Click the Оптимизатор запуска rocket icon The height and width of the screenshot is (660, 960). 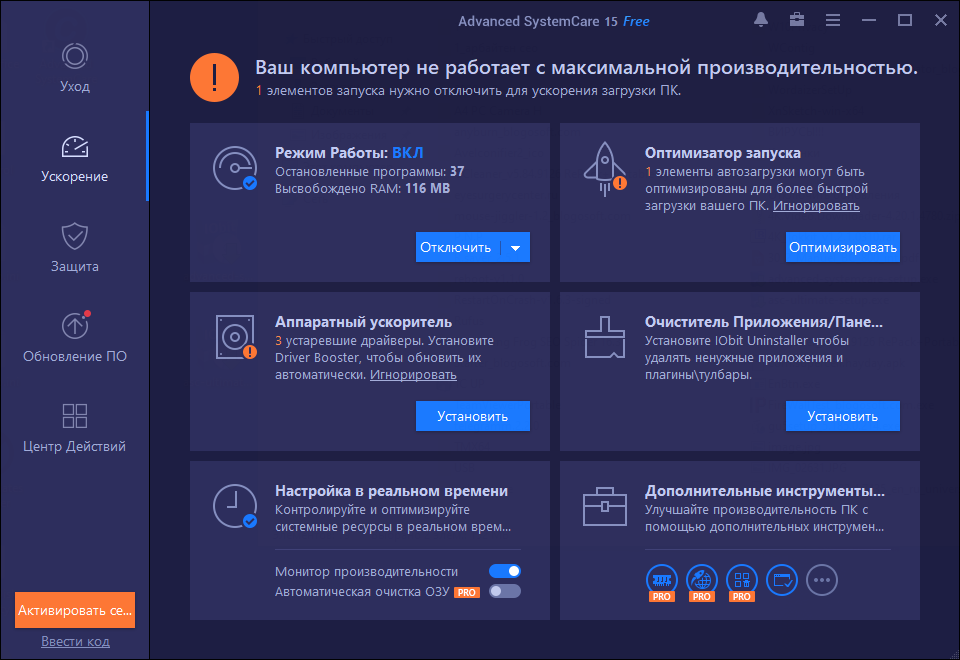click(x=605, y=170)
